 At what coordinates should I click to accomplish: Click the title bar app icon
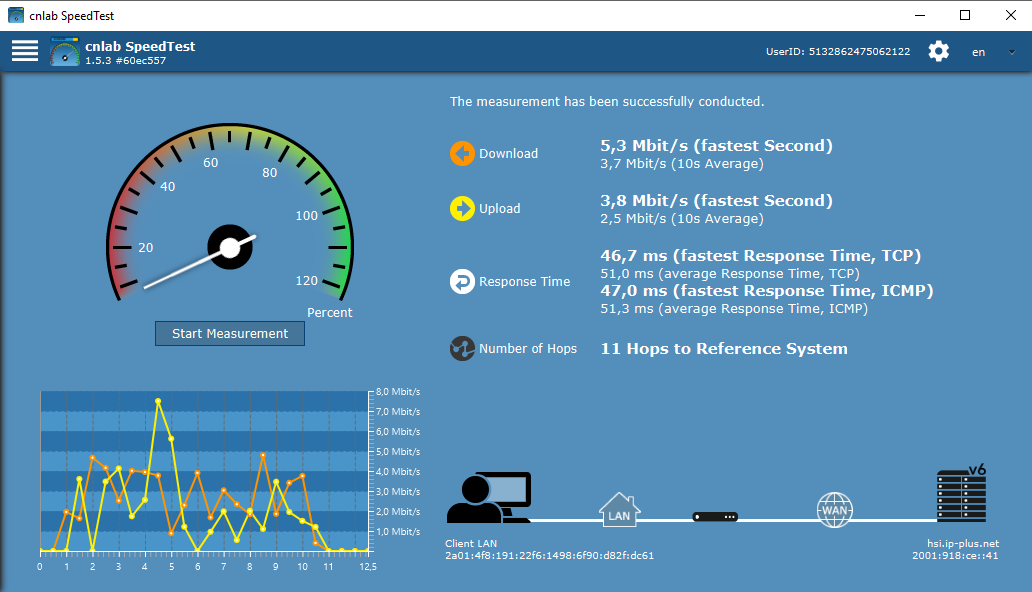16,15
